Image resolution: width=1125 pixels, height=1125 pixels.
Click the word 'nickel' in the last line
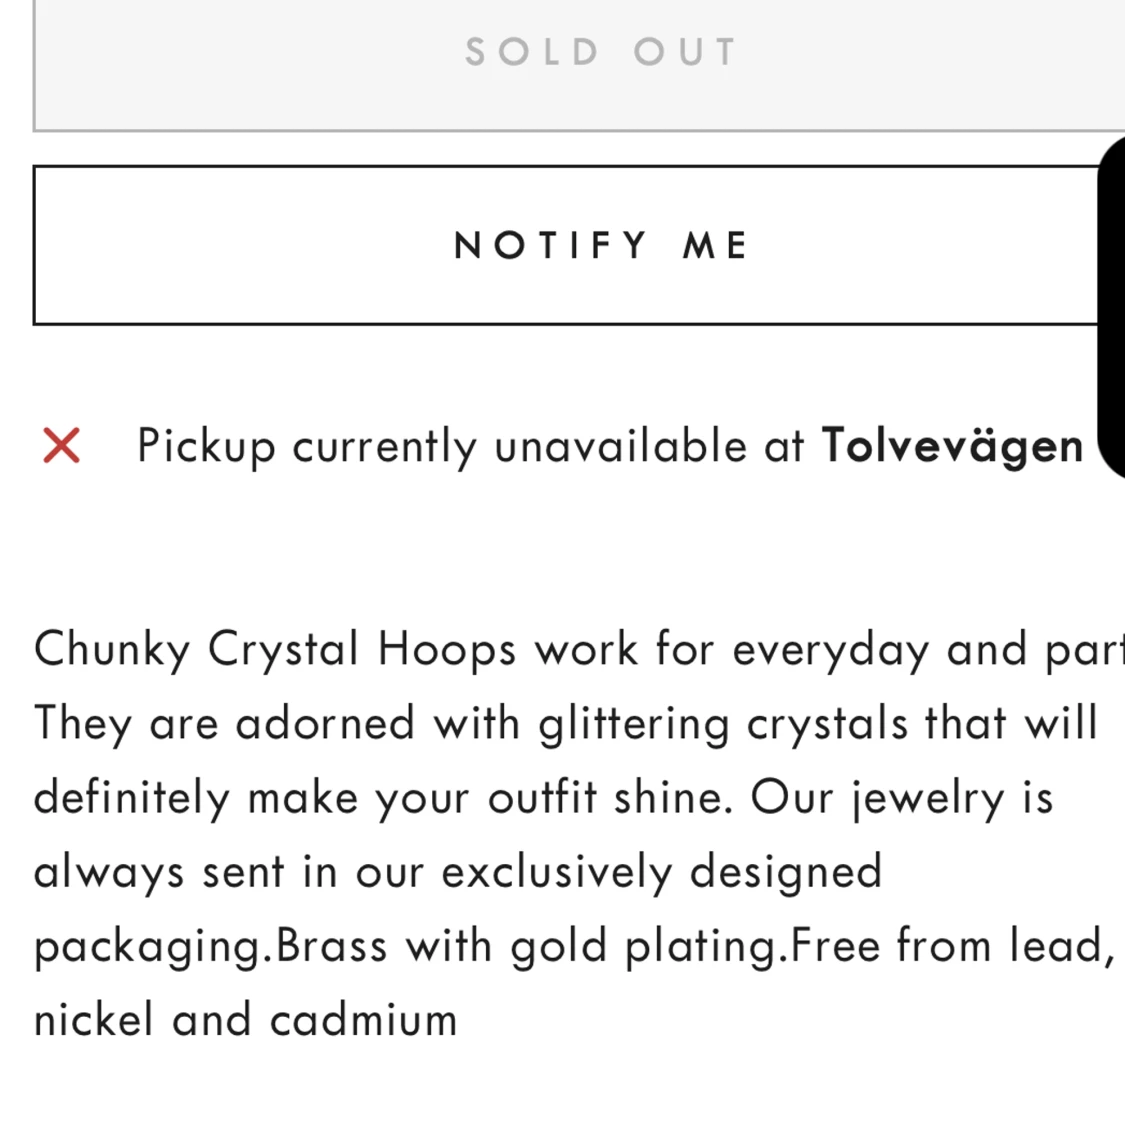pos(94,1020)
